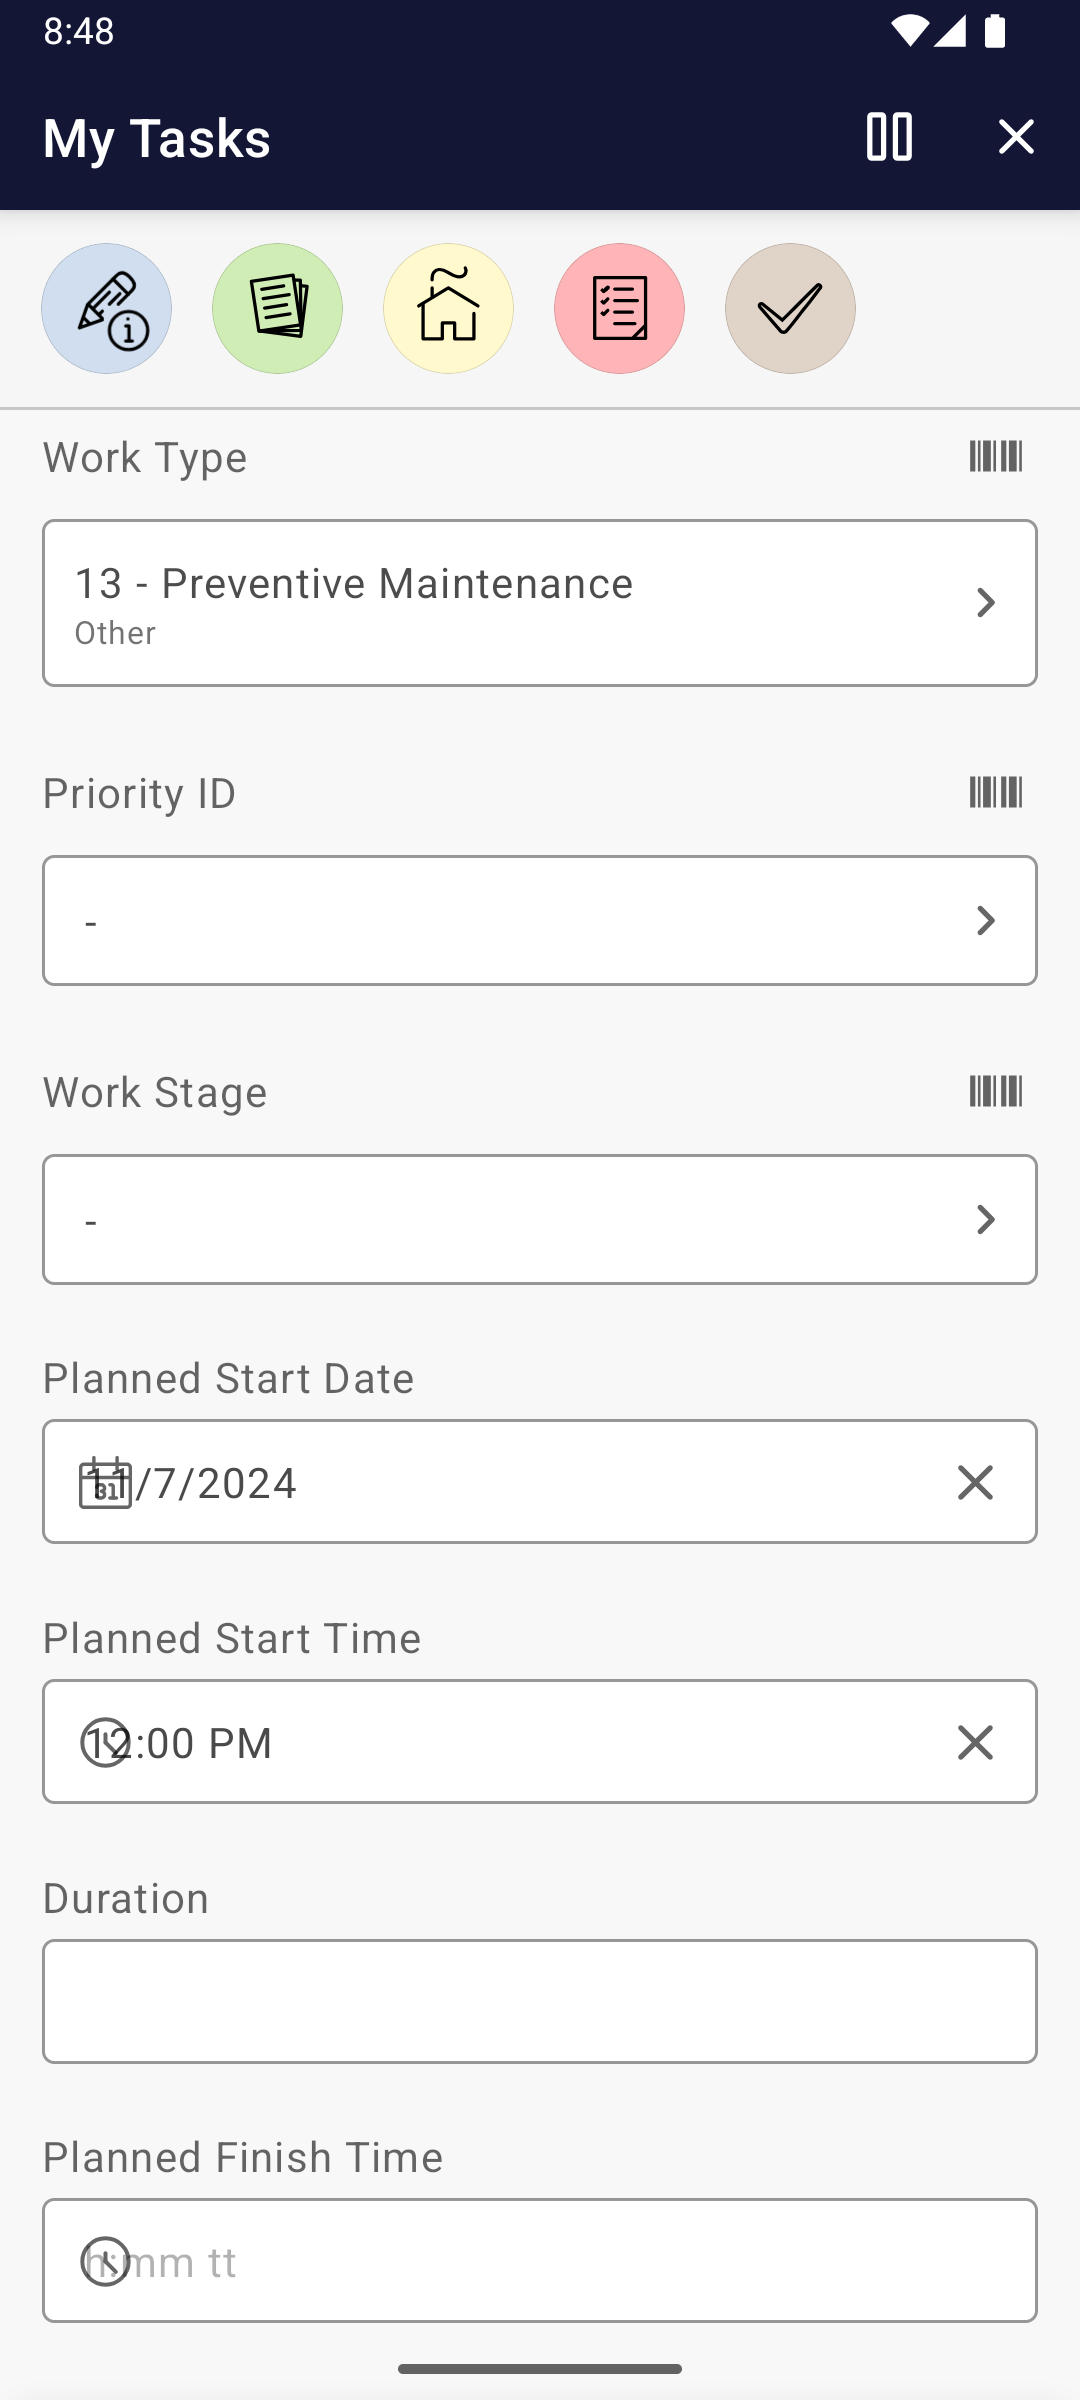Image resolution: width=1080 pixels, height=2400 pixels.
Task: Scan barcode for Priority ID
Action: pos(996,793)
